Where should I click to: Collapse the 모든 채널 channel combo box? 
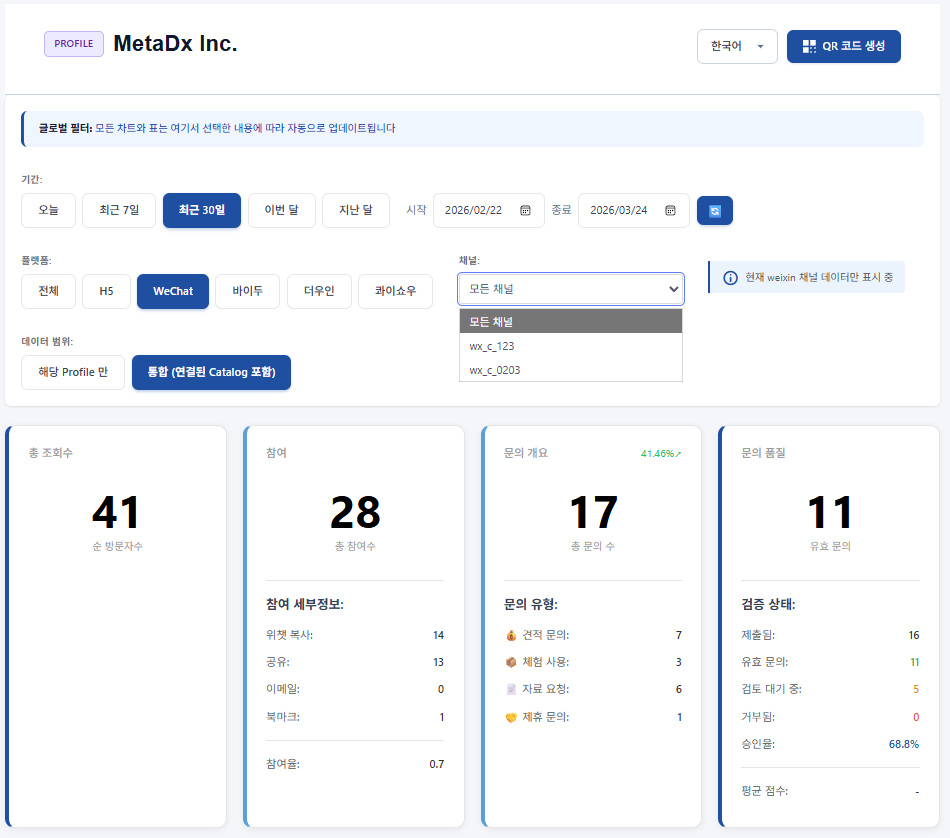pyautogui.click(x=571, y=289)
